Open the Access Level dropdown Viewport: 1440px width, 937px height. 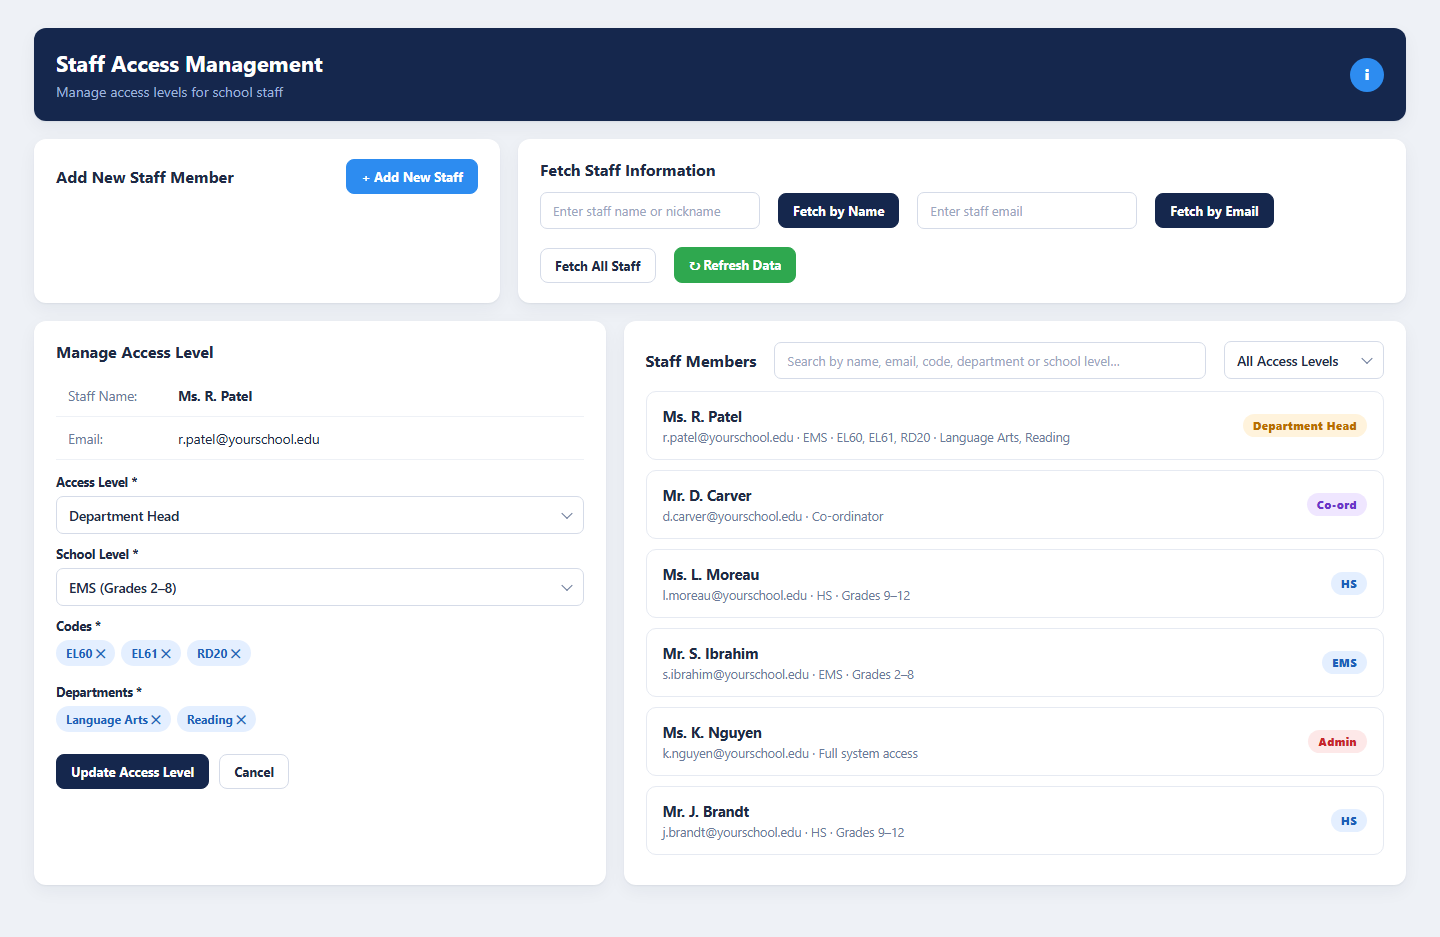(320, 516)
